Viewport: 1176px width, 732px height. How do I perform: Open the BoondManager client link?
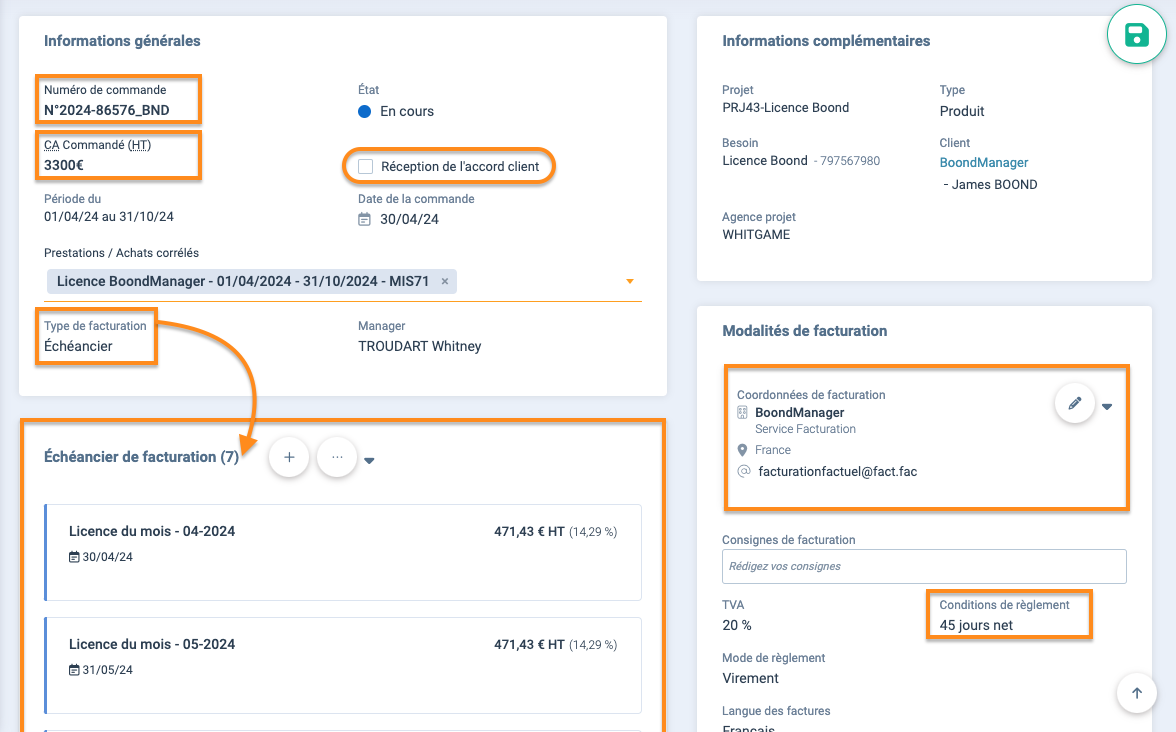click(x=983, y=162)
